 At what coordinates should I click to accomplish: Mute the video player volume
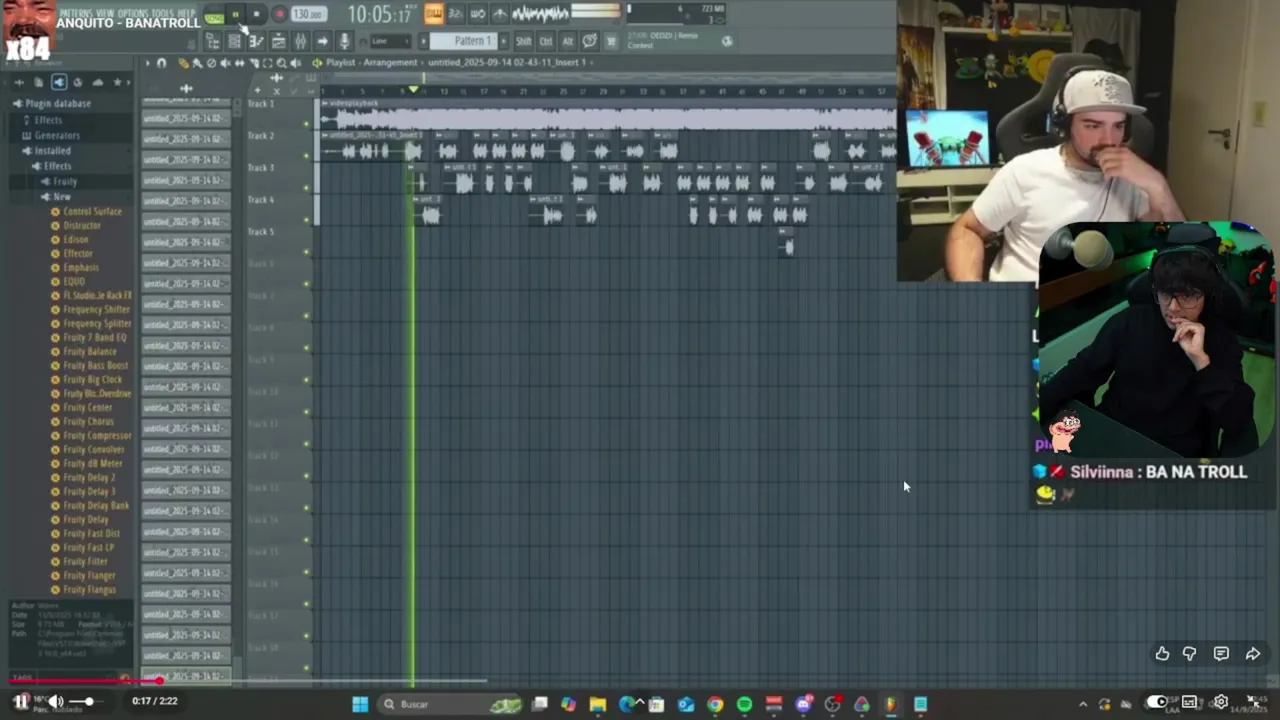tap(56, 702)
